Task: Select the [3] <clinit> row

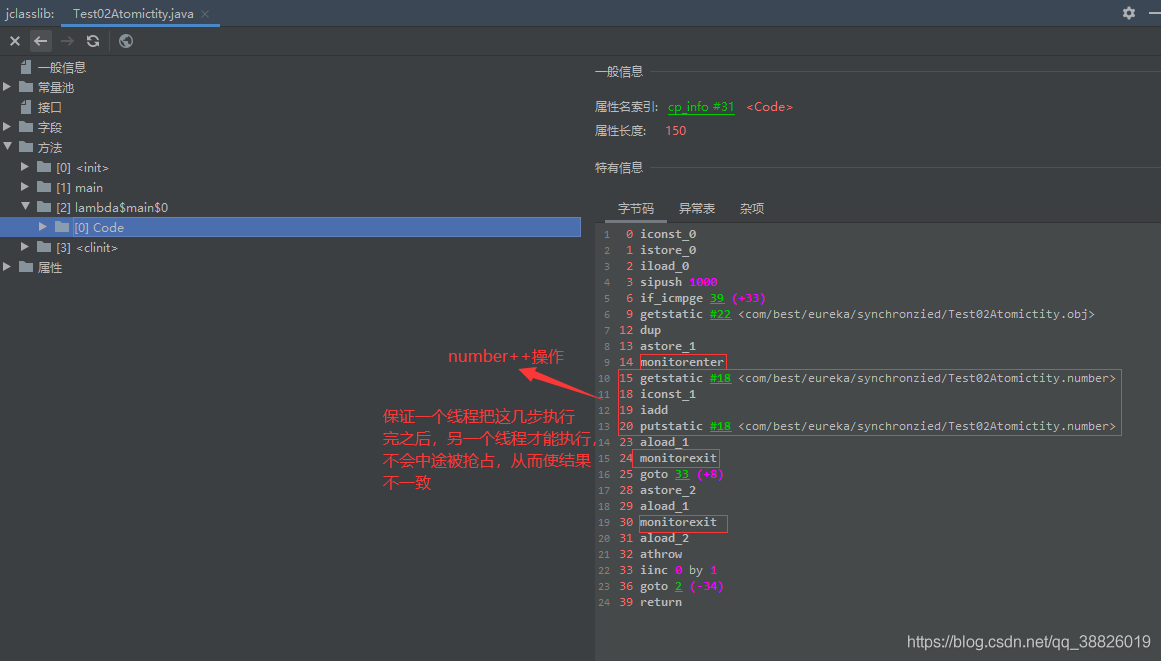Action: click(87, 248)
